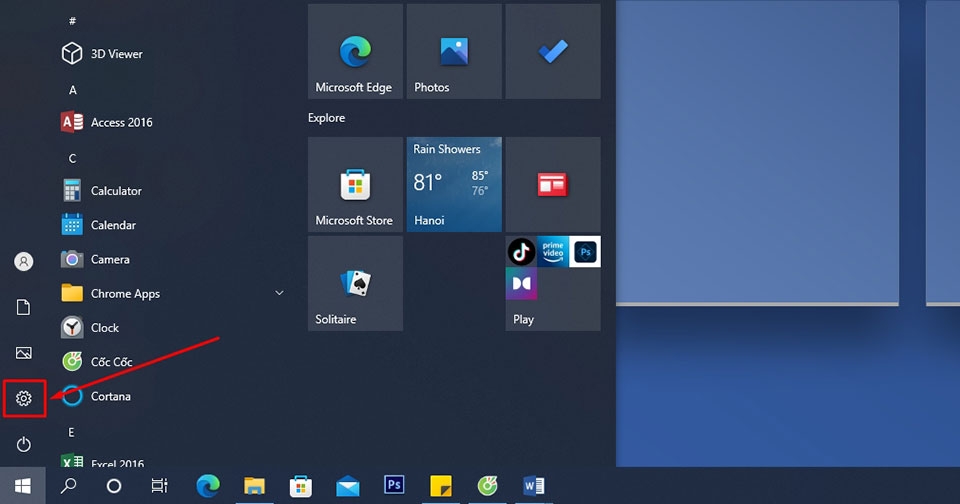Open Calendar app
Screen dimensions: 960x504
tap(99, 225)
